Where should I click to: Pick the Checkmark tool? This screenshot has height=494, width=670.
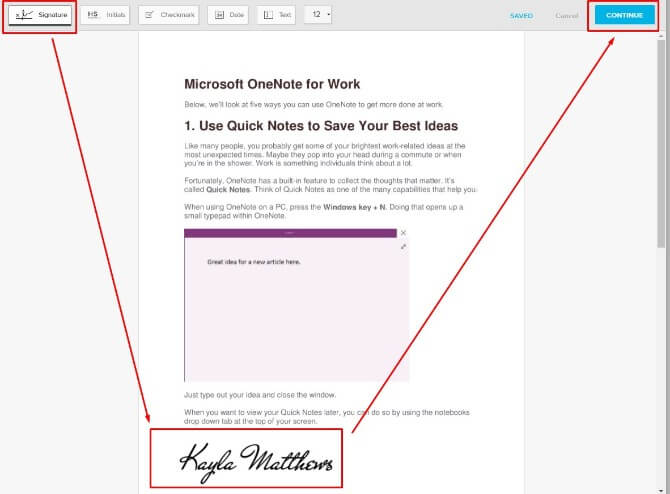pyautogui.click(x=169, y=15)
